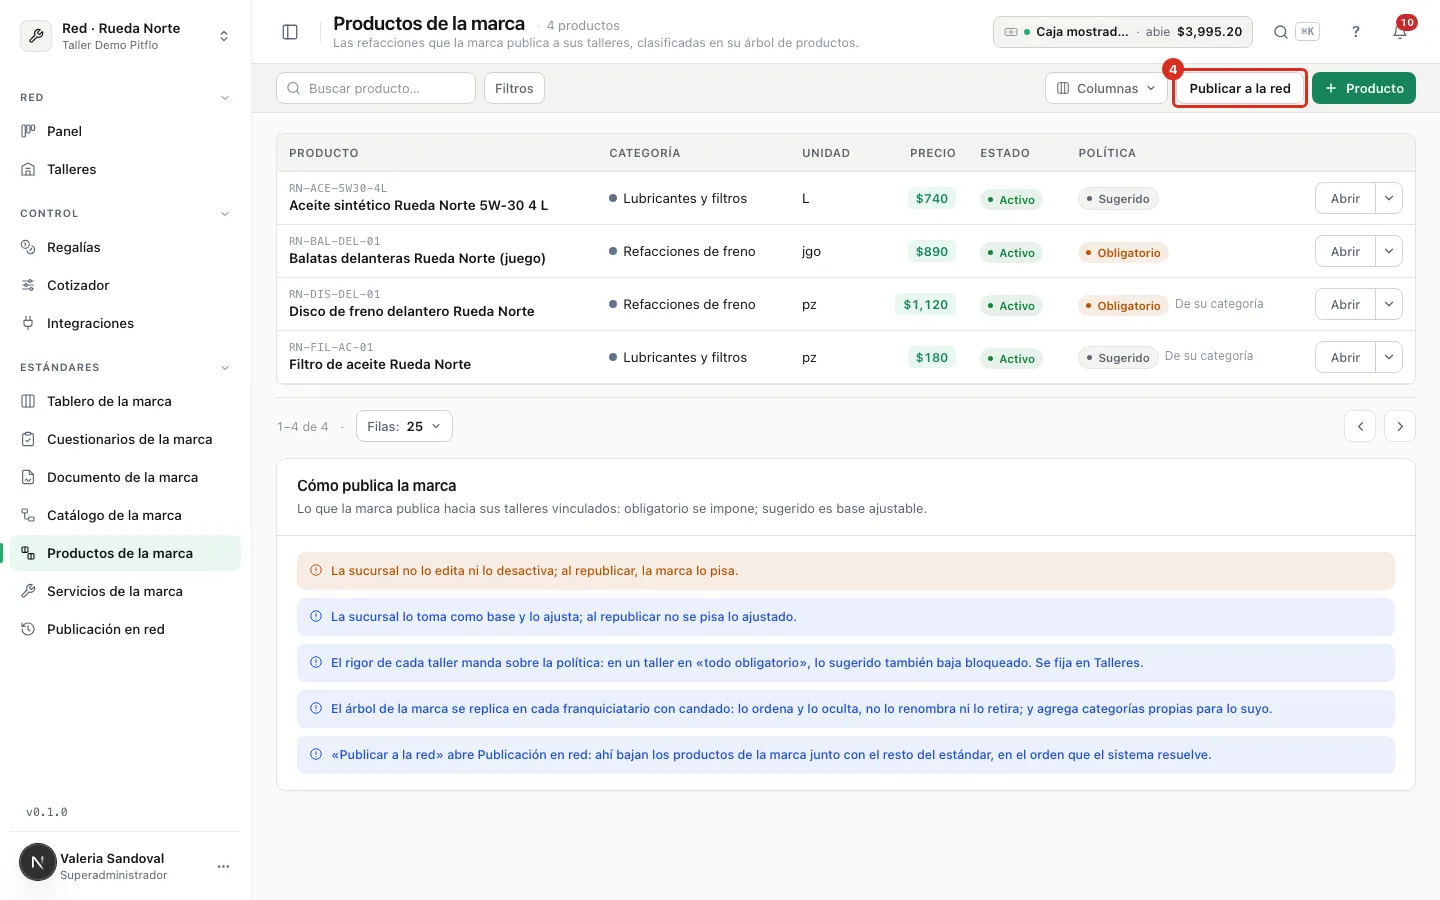Go to previous page arrow

tap(1360, 426)
